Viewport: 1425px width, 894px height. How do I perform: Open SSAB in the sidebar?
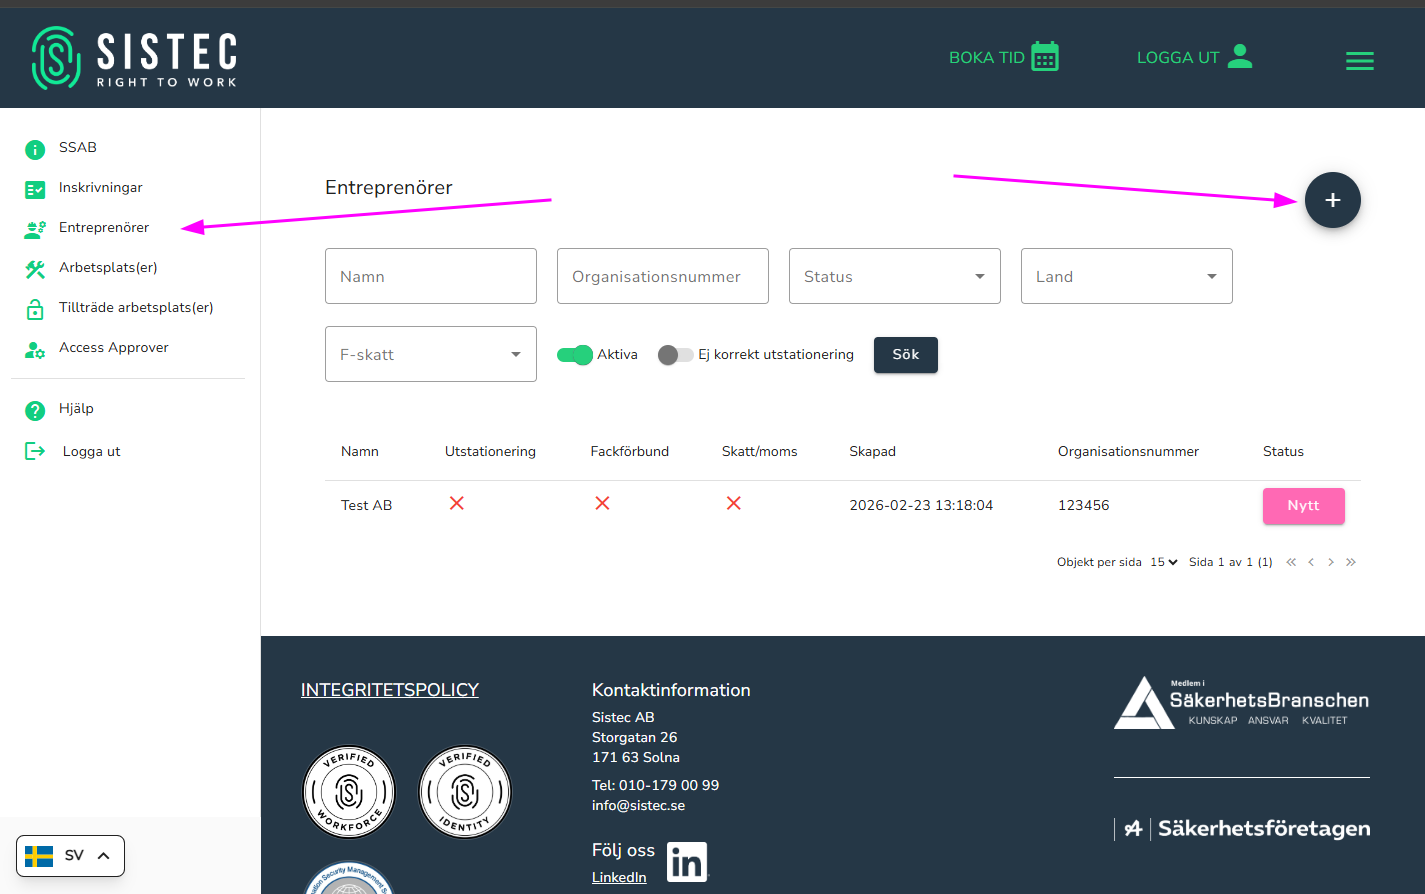click(x=78, y=148)
